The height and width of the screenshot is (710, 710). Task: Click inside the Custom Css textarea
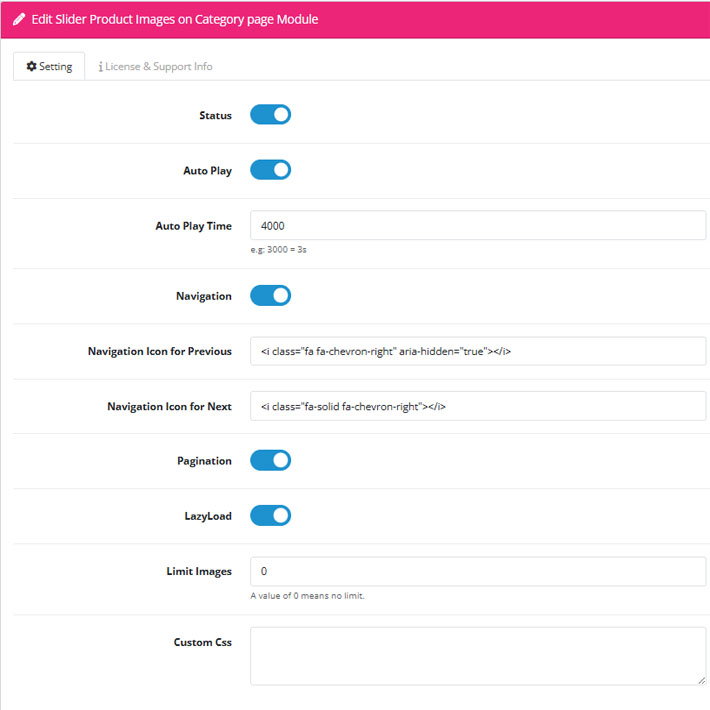coord(478,656)
